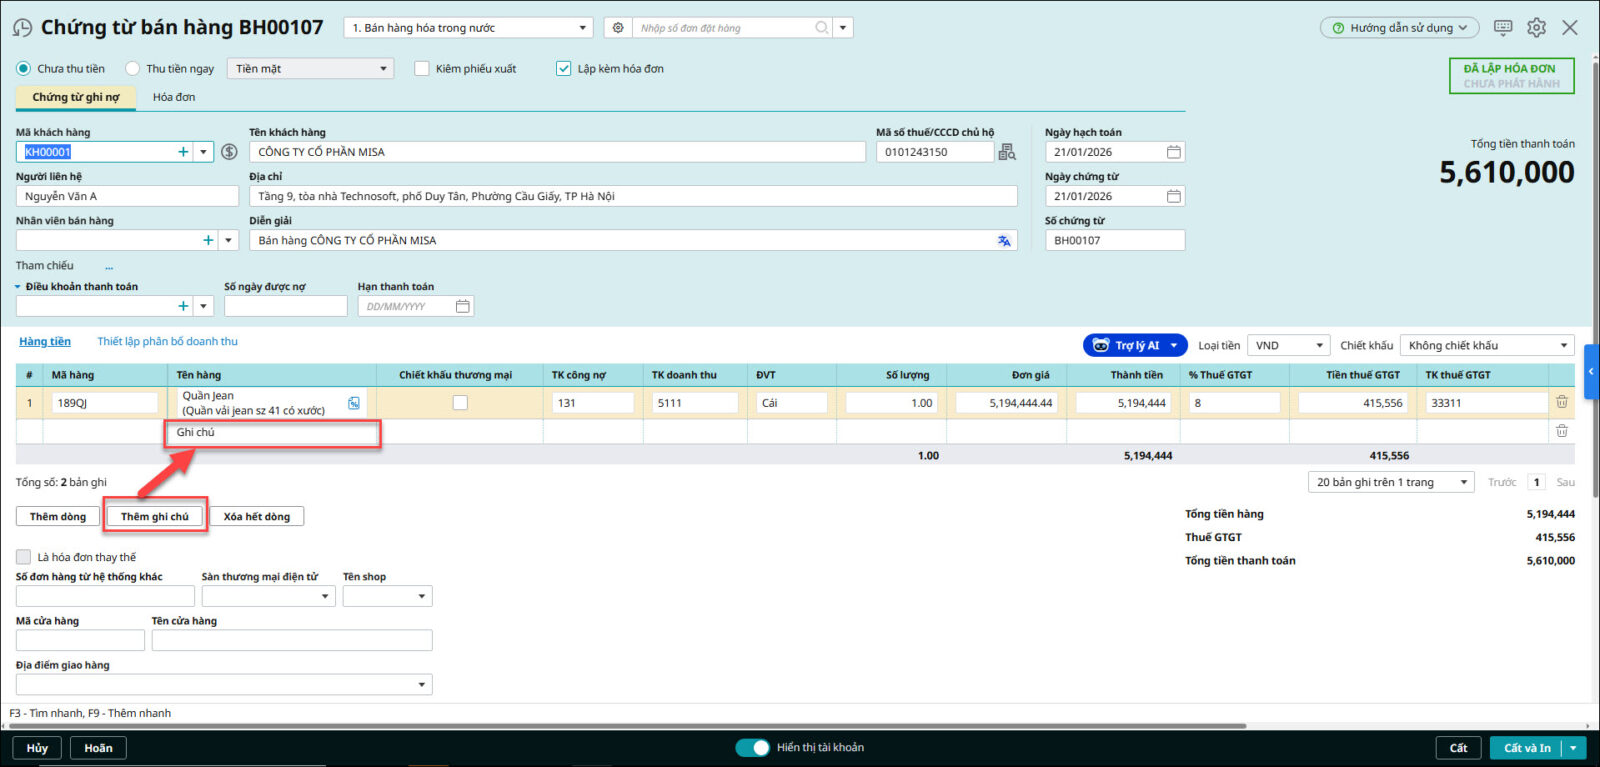Open calendar for Ngày hạch toán
Screen dimensions: 1600x767
(1174, 152)
